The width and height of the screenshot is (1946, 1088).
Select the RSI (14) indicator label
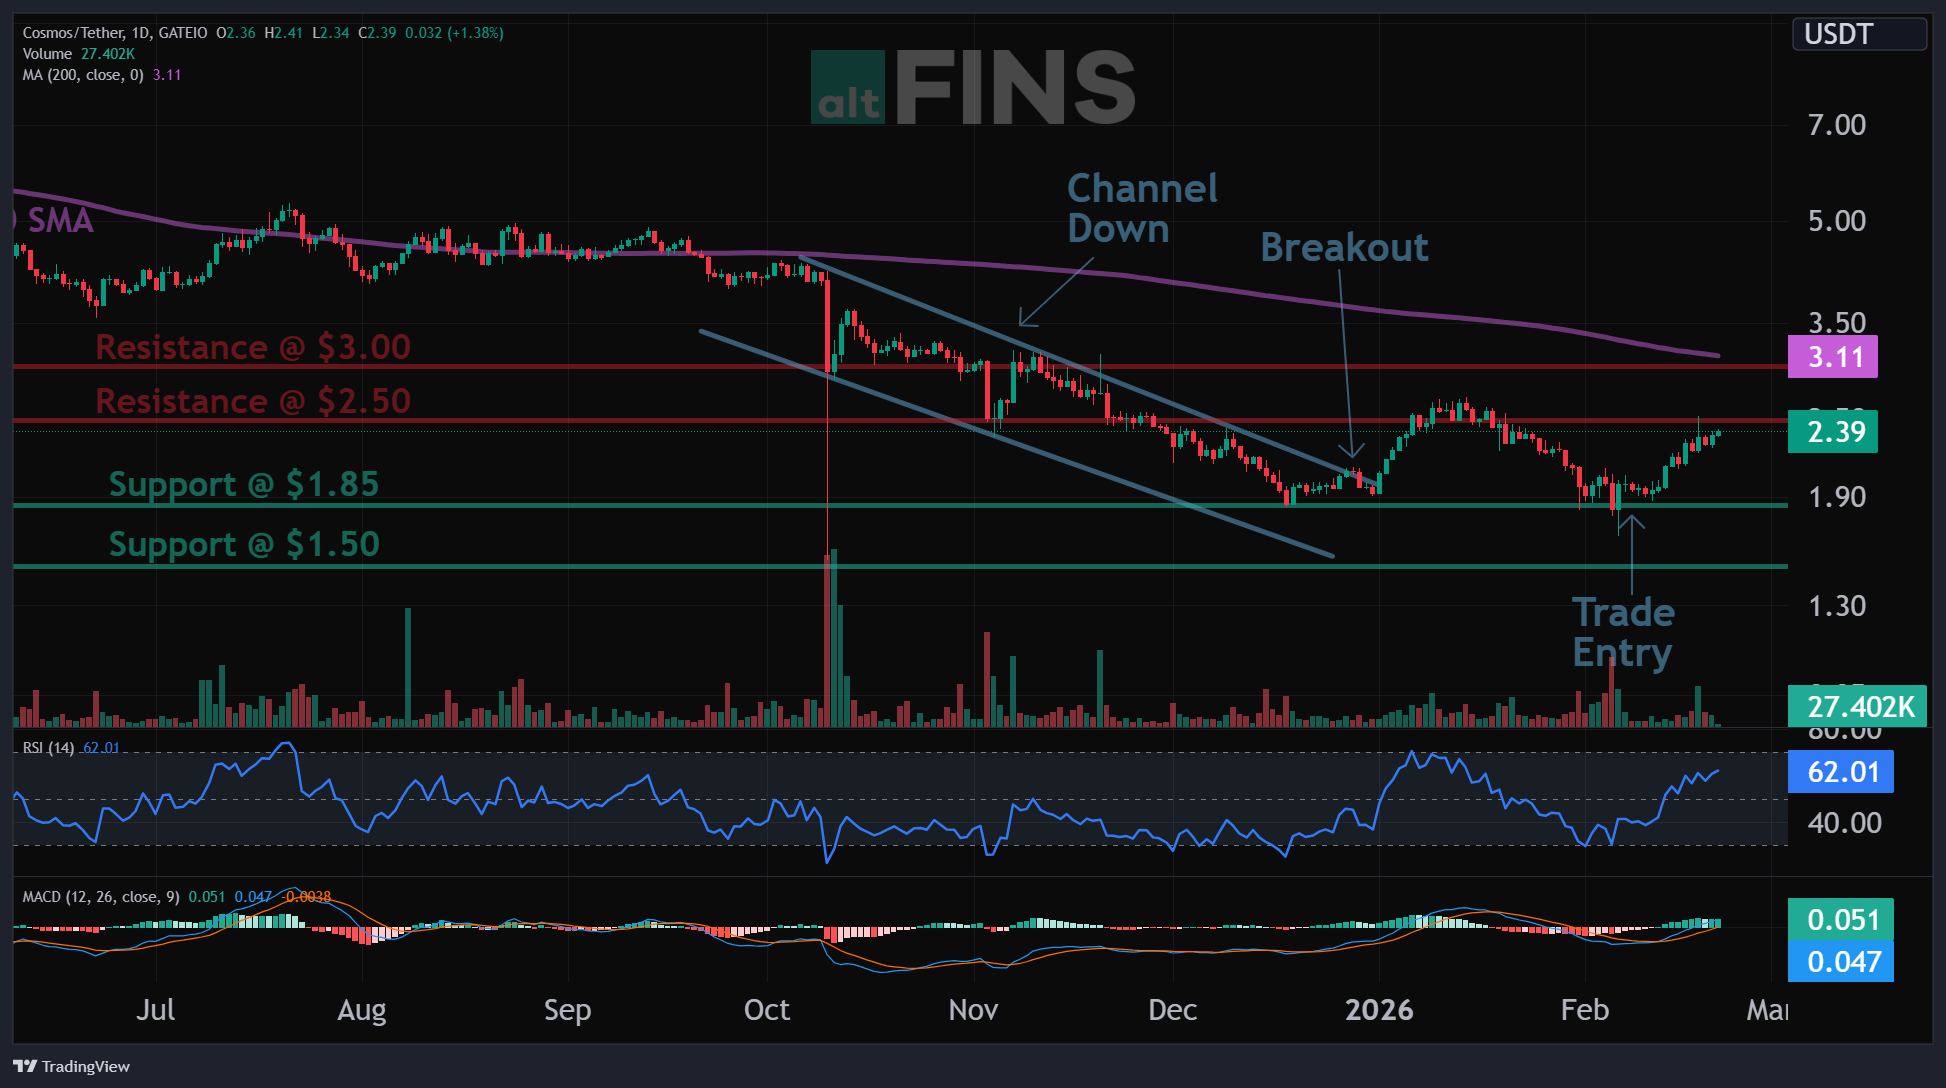click(48, 748)
